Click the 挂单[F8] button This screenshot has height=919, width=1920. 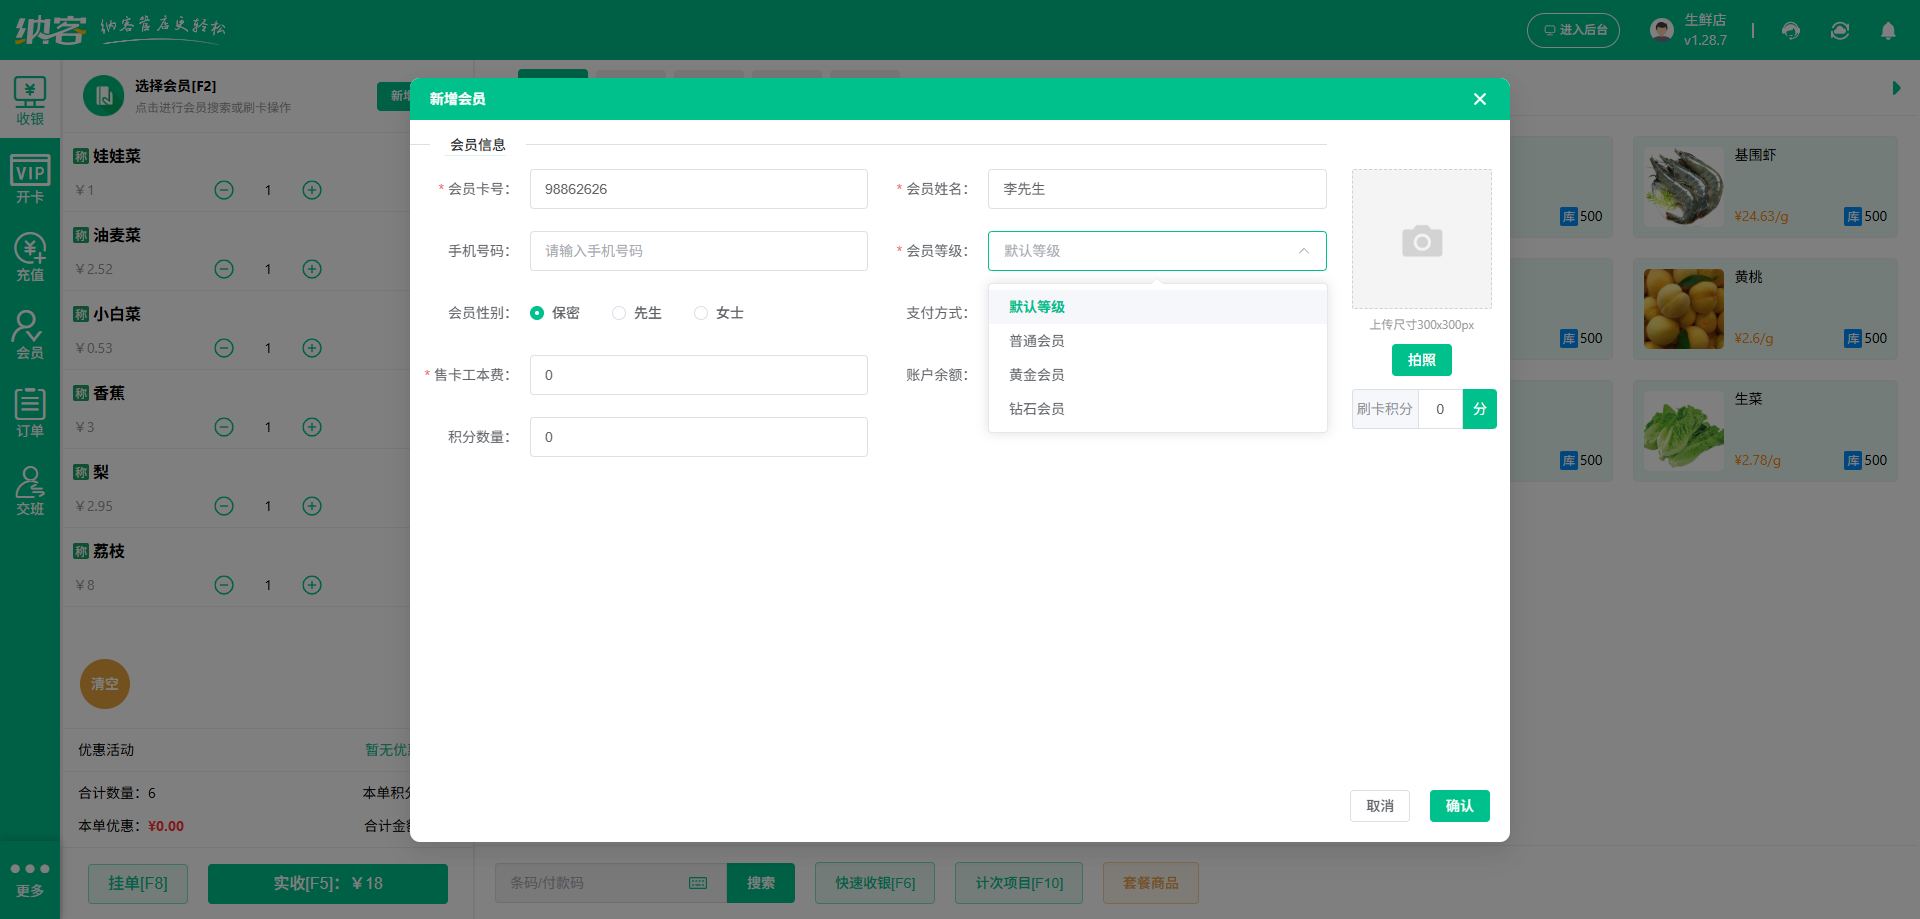(x=138, y=883)
